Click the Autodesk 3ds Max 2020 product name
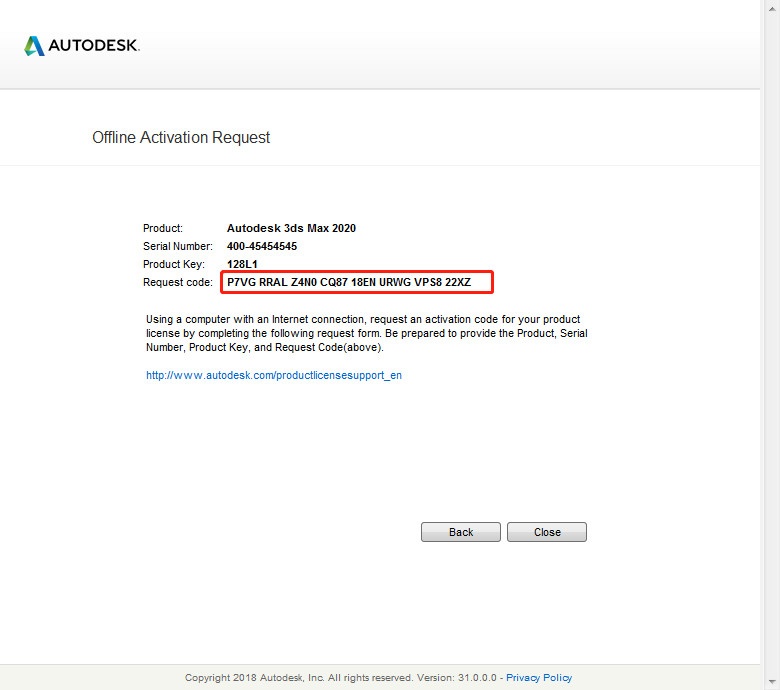The image size is (780, 690). coord(291,228)
